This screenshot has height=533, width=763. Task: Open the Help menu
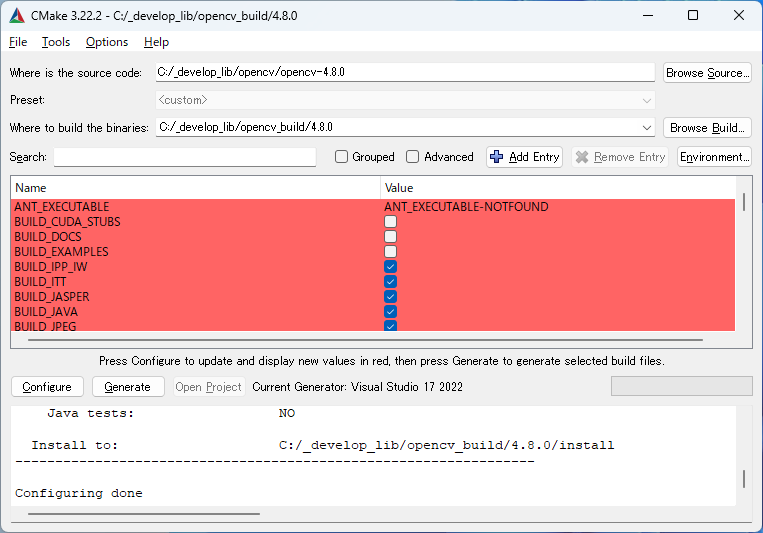pyautogui.click(x=156, y=42)
